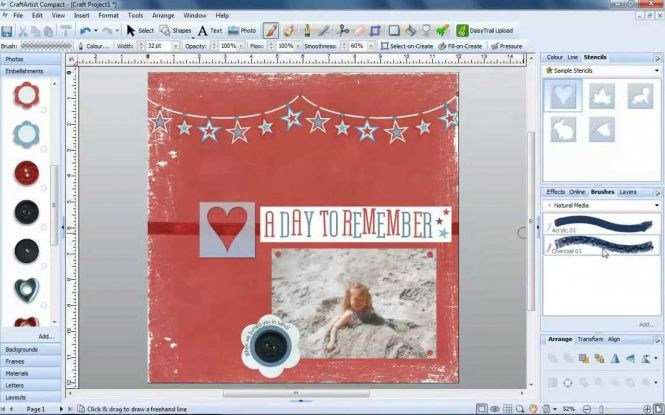The width and height of the screenshot is (665, 415).
Task: Click the DaisyTrail Upload button
Action: [x=485, y=31]
